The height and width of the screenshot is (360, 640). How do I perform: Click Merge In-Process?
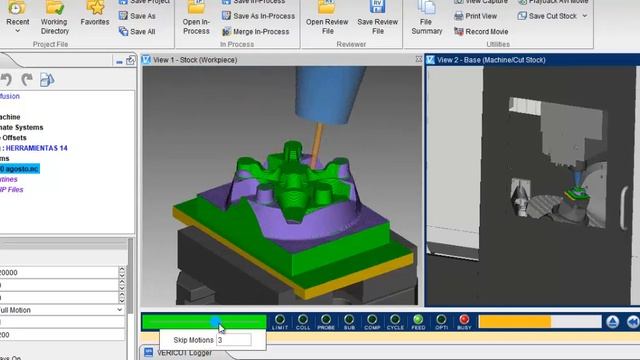tap(256, 31)
